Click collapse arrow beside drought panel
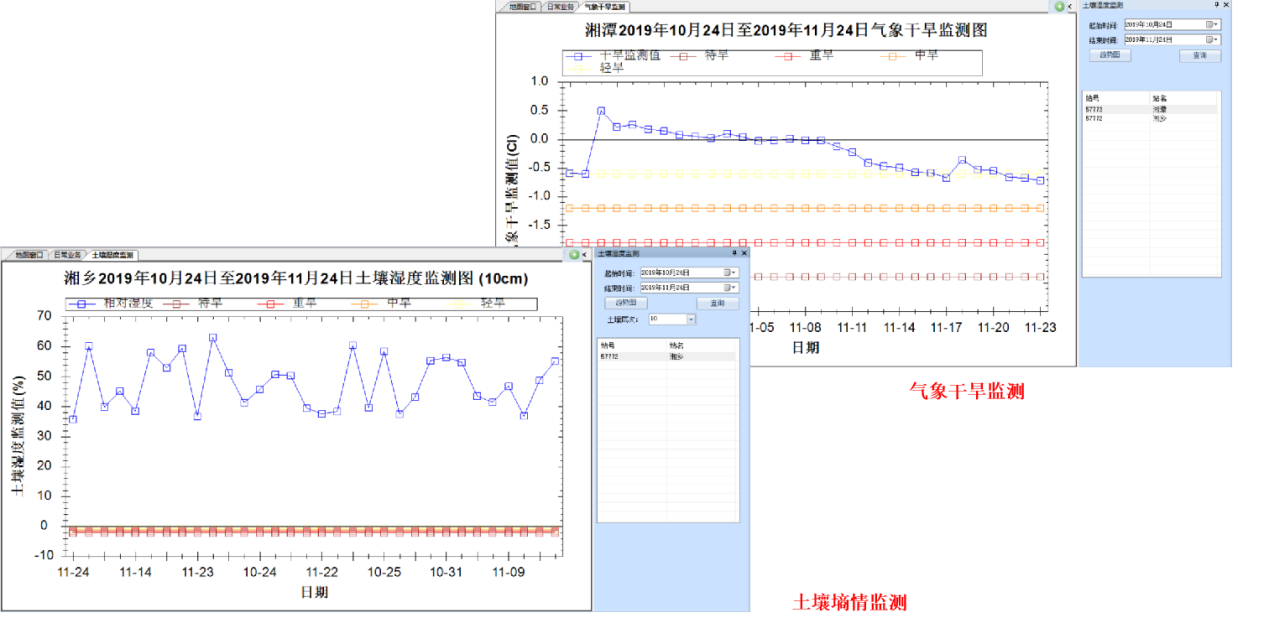The width and height of the screenshot is (1269, 623). (x=1070, y=6)
